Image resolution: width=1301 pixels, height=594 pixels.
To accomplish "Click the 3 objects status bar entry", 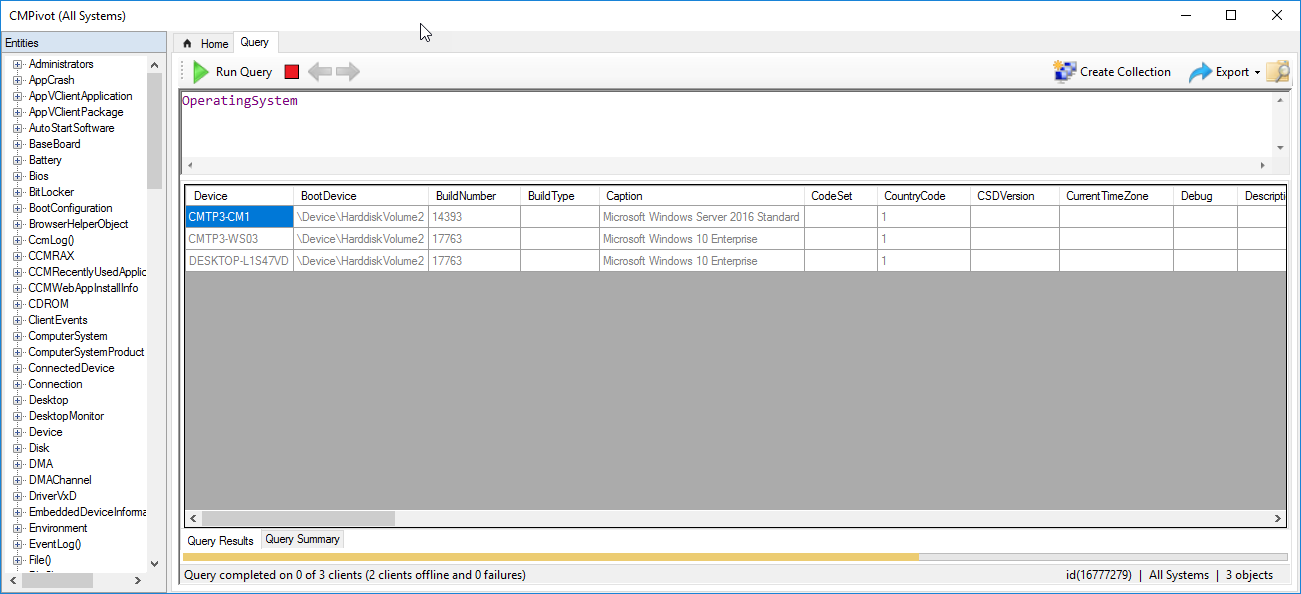I will [1248, 575].
